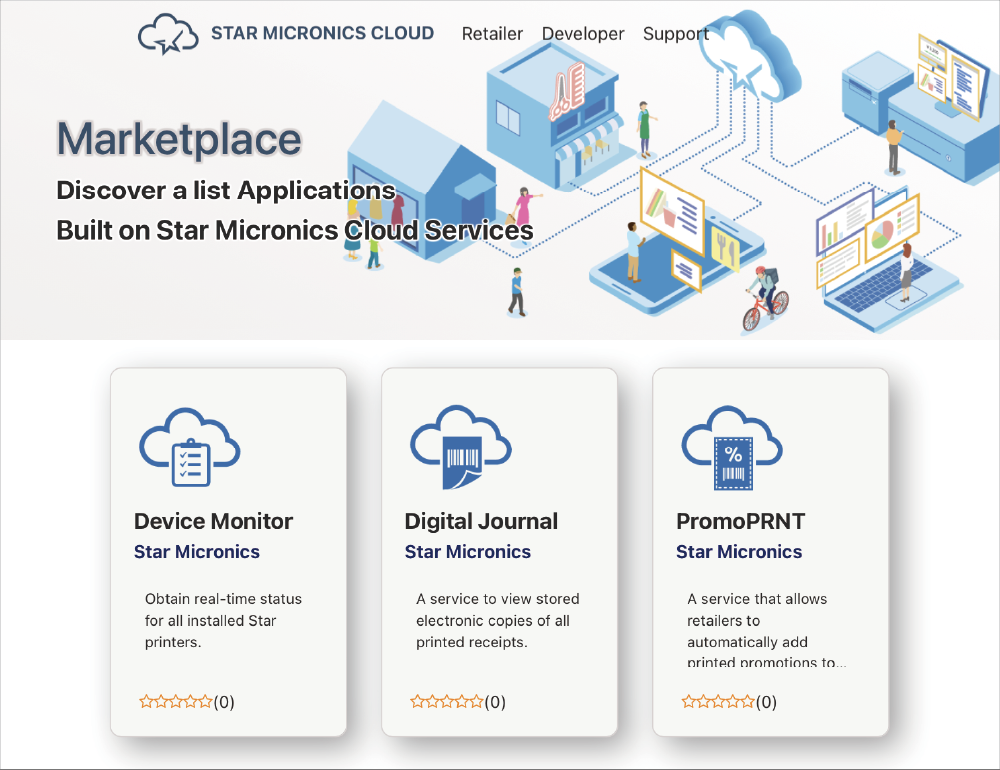Click the star rating under PromoPRNT
This screenshot has height=770, width=1000.
718,702
